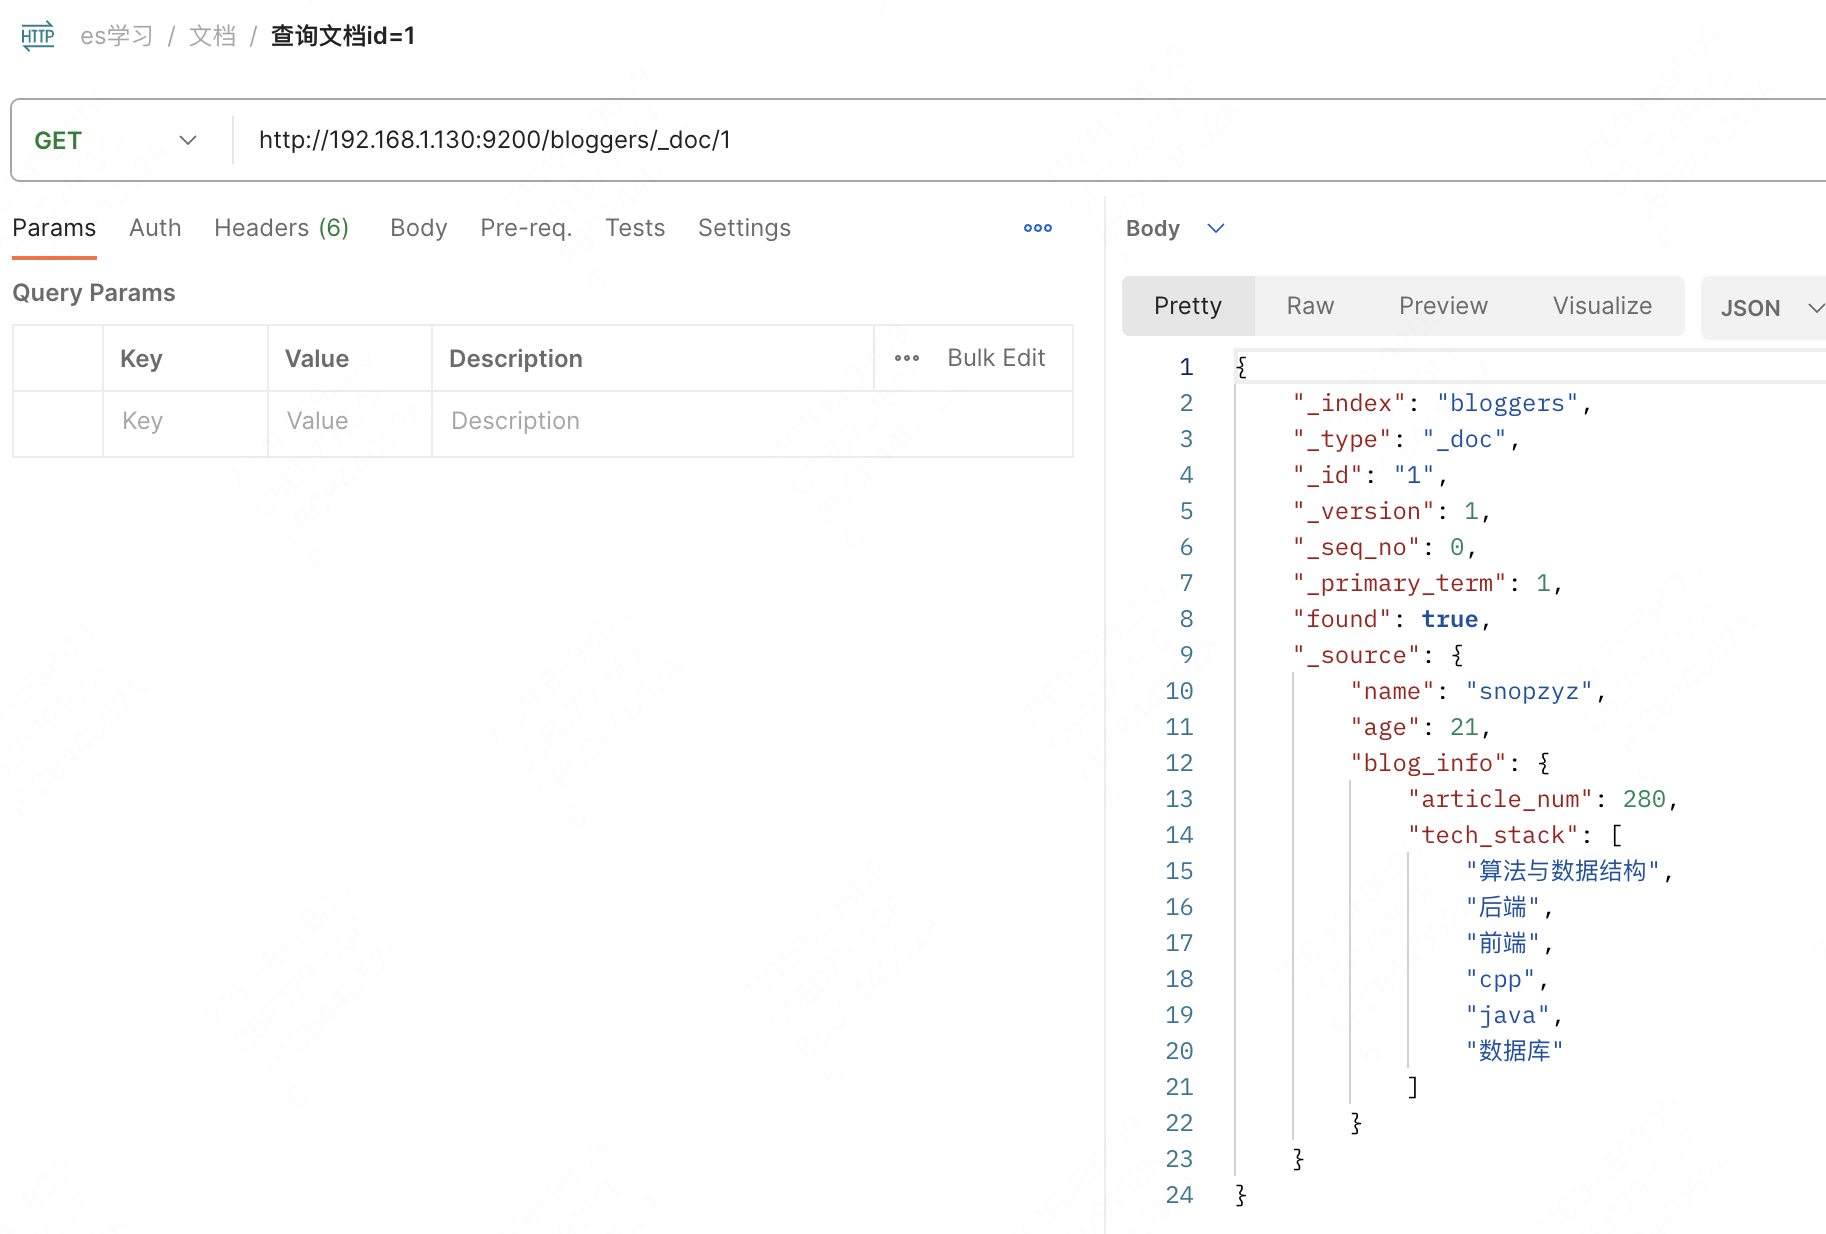
Task: Open the Settings tab
Action: [744, 228]
